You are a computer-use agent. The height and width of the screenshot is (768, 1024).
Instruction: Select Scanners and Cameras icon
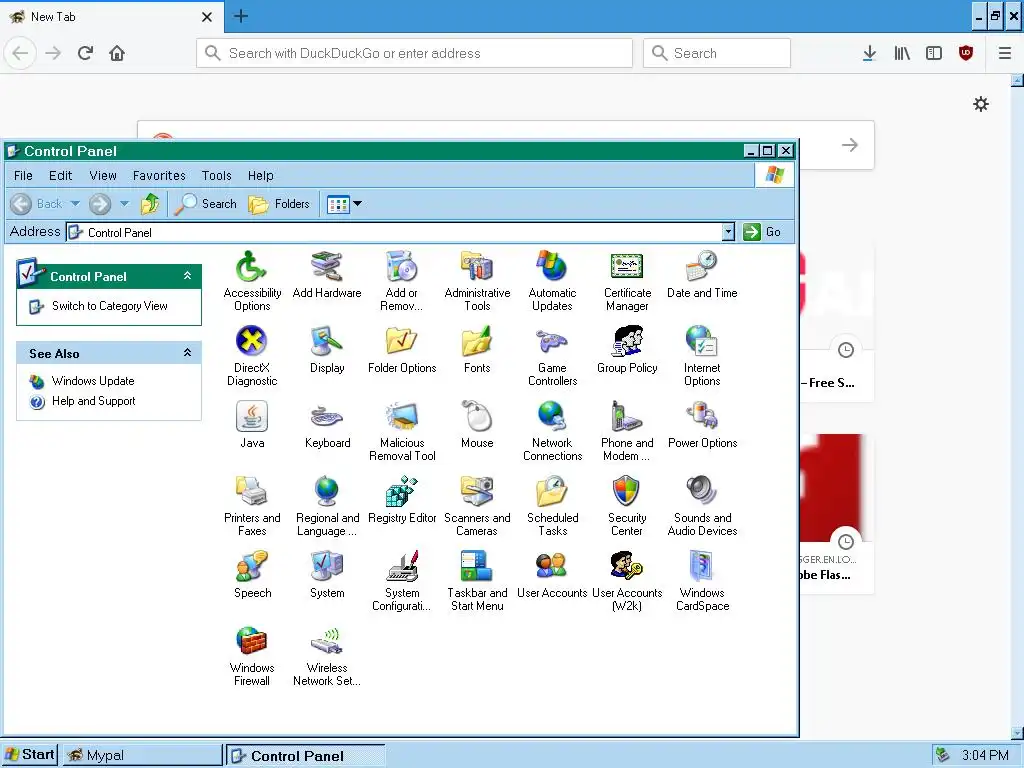pos(477,491)
